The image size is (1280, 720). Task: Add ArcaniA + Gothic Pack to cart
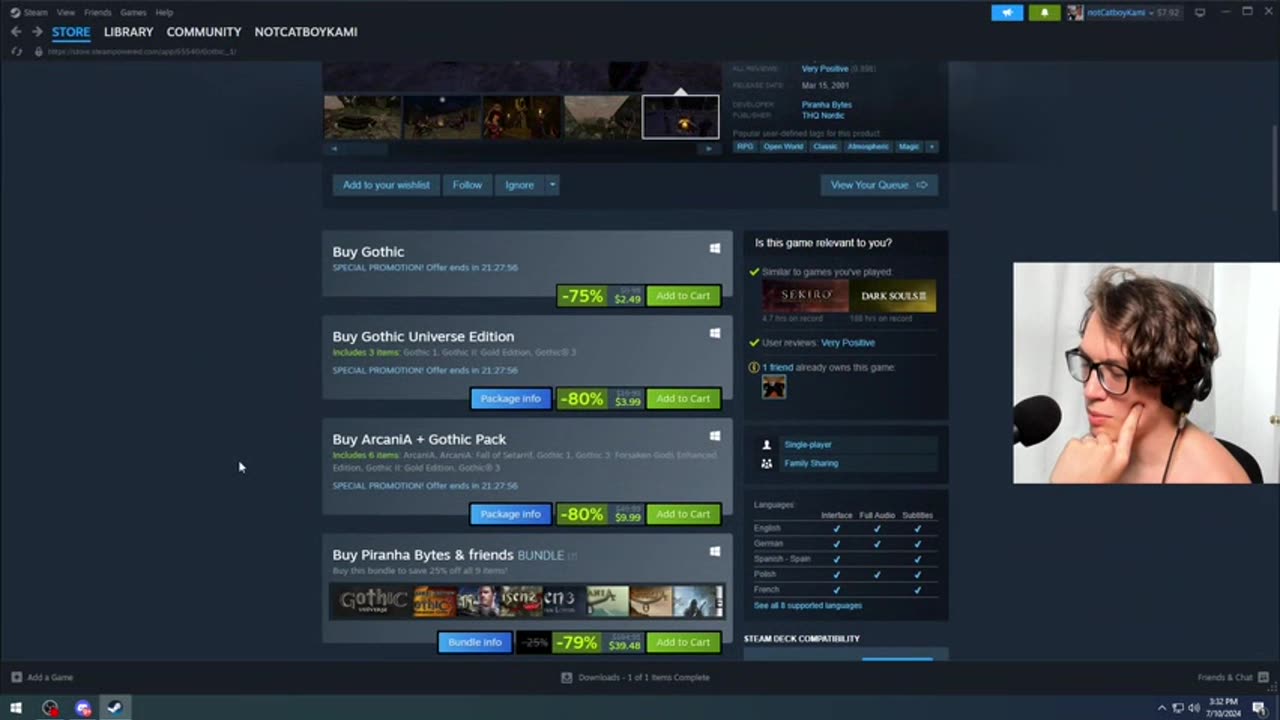click(x=683, y=514)
